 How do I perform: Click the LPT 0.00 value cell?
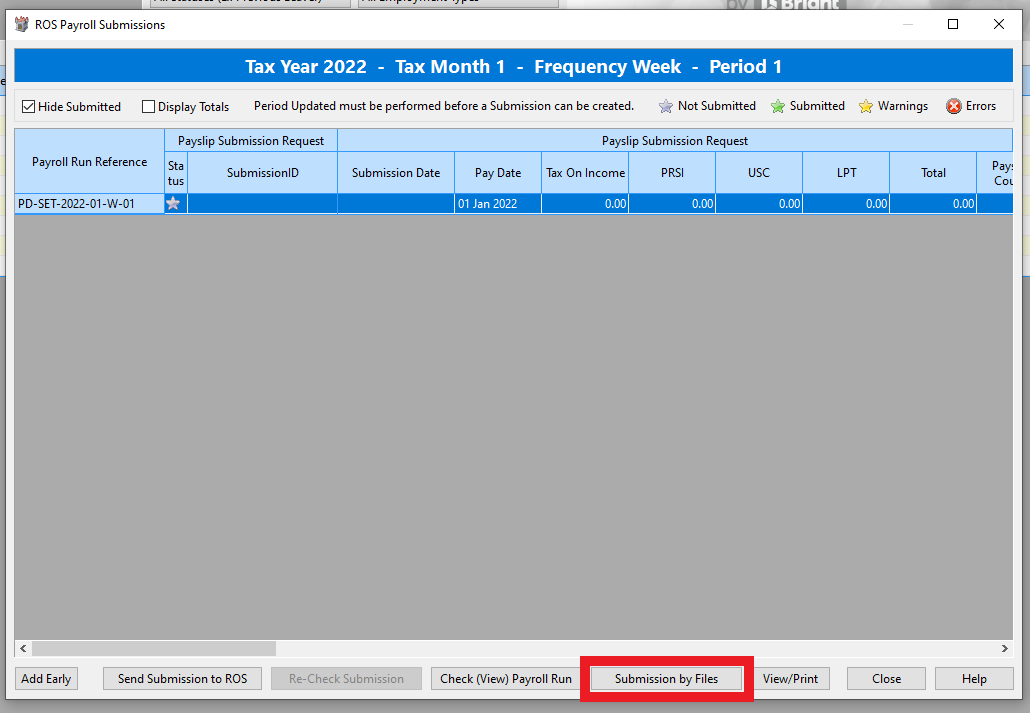coord(846,204)
